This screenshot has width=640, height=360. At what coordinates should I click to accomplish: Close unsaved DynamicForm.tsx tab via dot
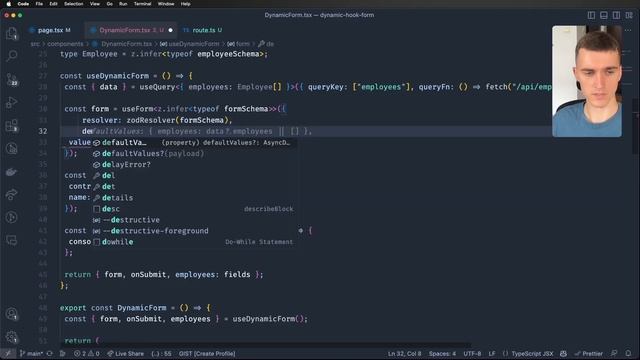click(171, 30)
